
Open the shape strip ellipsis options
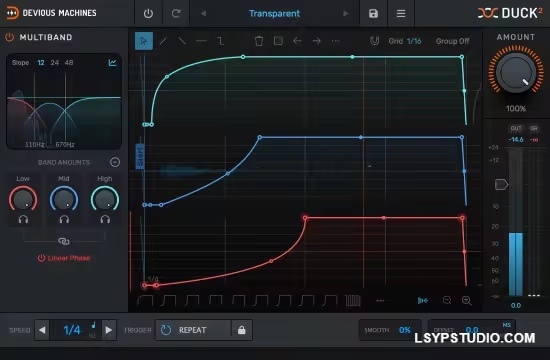coord(380,301)
